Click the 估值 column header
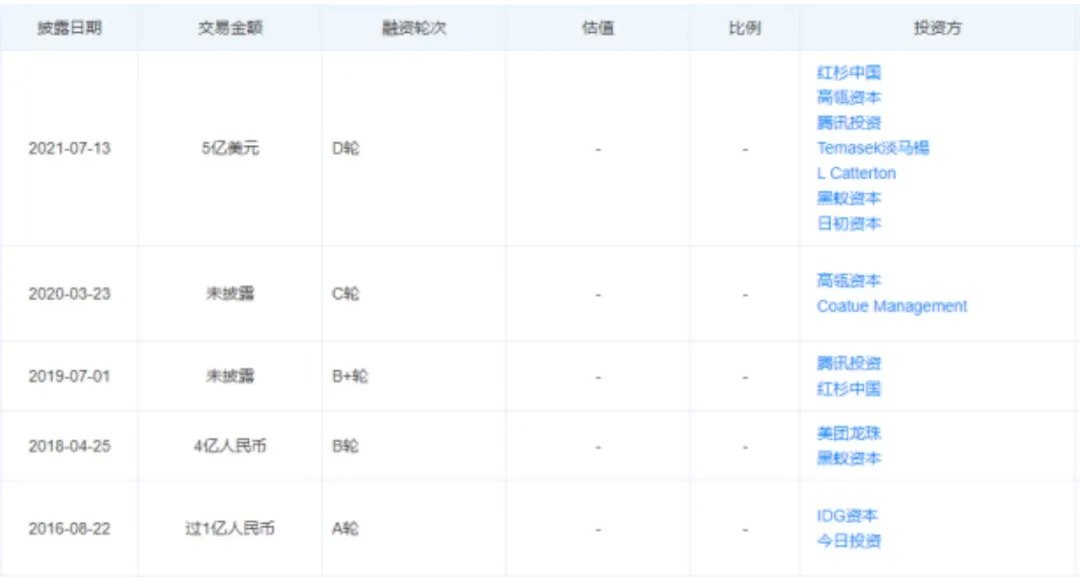1080x582 pixels. pyautogui.click(x=598, y=28)
